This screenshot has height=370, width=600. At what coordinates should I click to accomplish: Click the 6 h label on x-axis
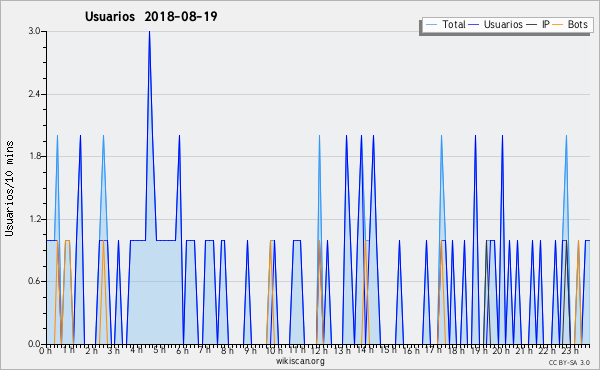click(x=182, y=350)
